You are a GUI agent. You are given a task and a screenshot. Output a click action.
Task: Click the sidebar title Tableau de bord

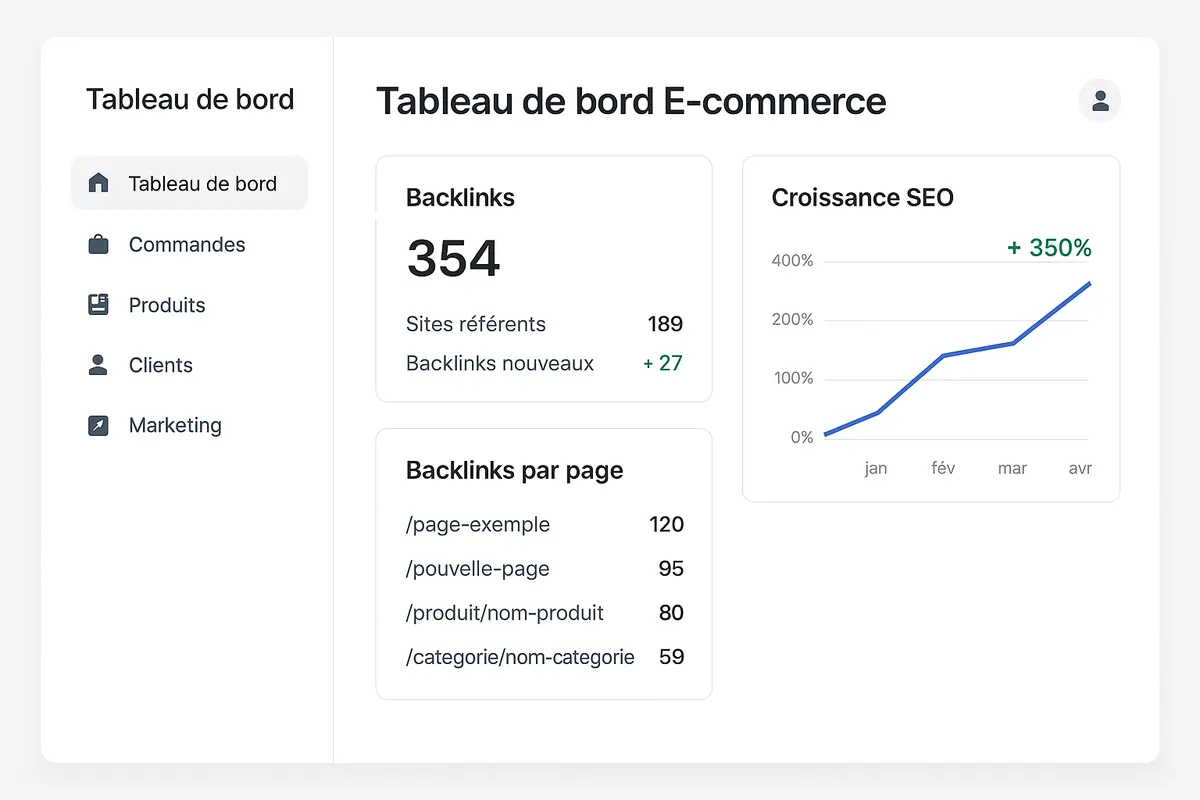[190, 99]
